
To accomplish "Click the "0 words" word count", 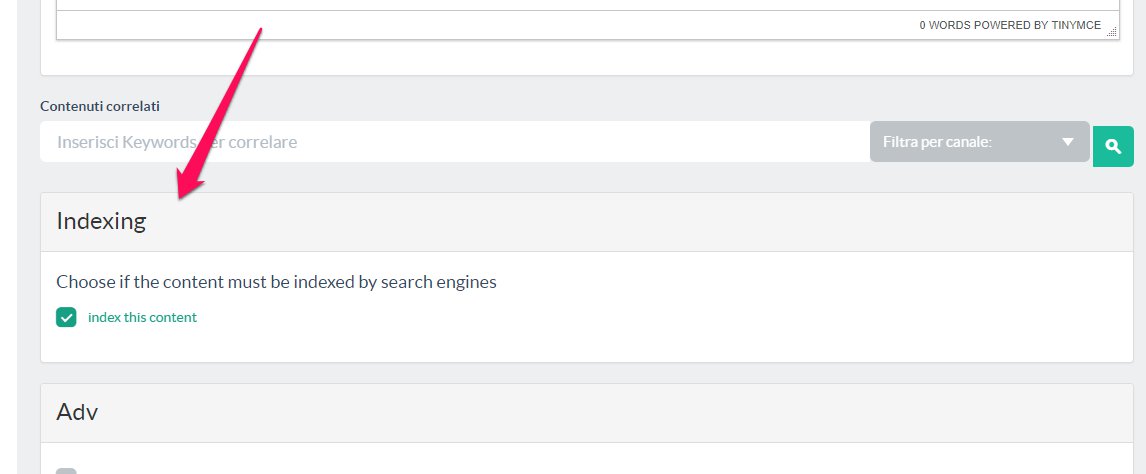I will pos(942,25).
